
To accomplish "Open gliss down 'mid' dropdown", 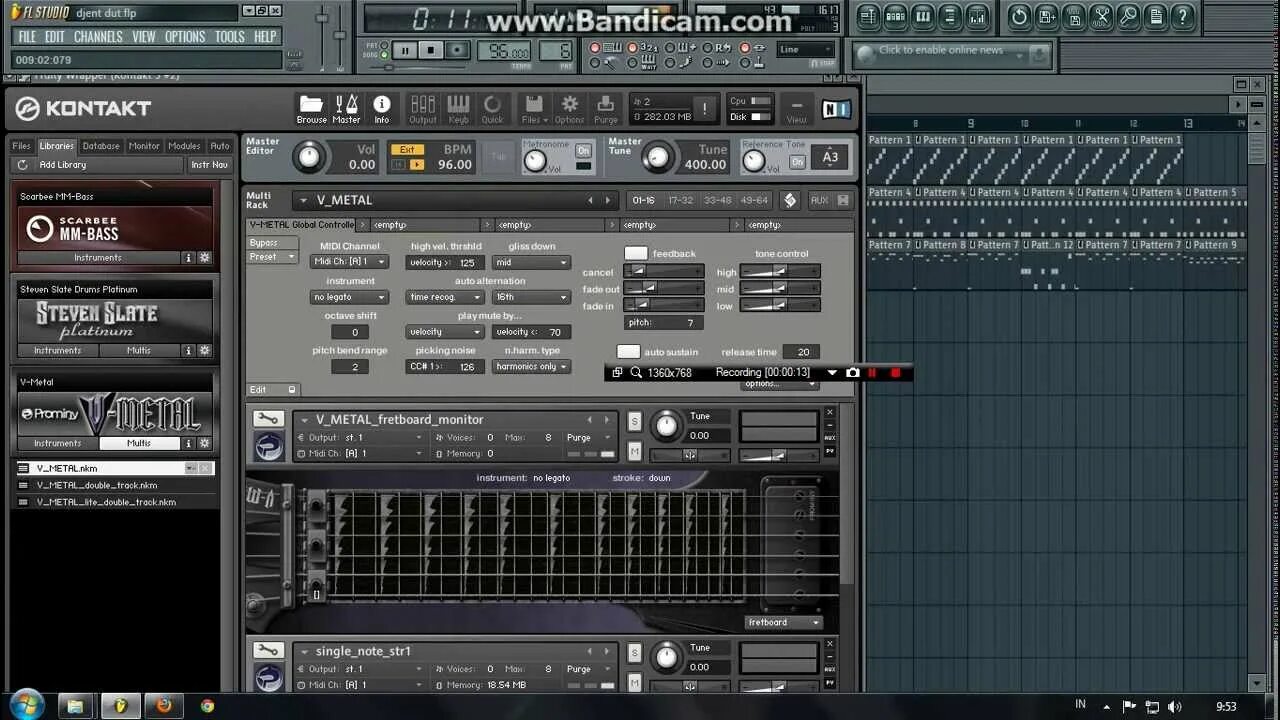I will (x=531, y=262).
